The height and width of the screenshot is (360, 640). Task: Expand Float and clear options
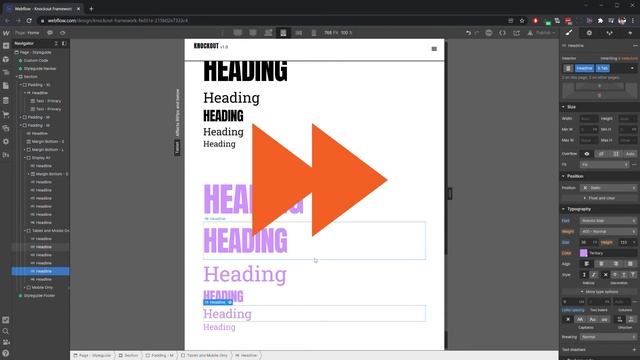599,198
